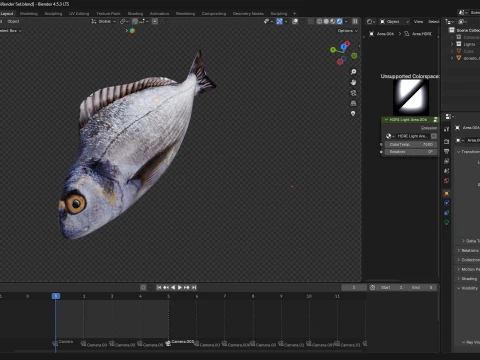Toggle viewport overlays button
Viewport: 480px width, 360px height.
coord(295,21)
